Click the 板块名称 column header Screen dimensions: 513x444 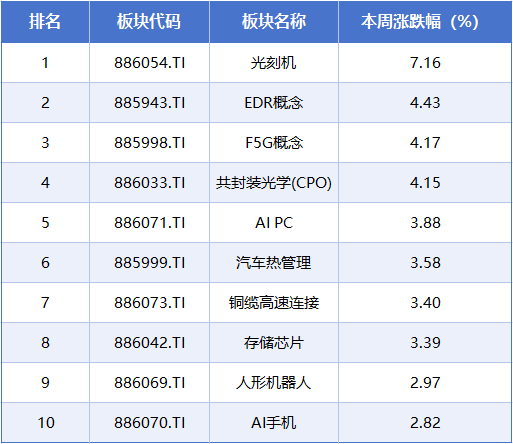pos(274,22)
